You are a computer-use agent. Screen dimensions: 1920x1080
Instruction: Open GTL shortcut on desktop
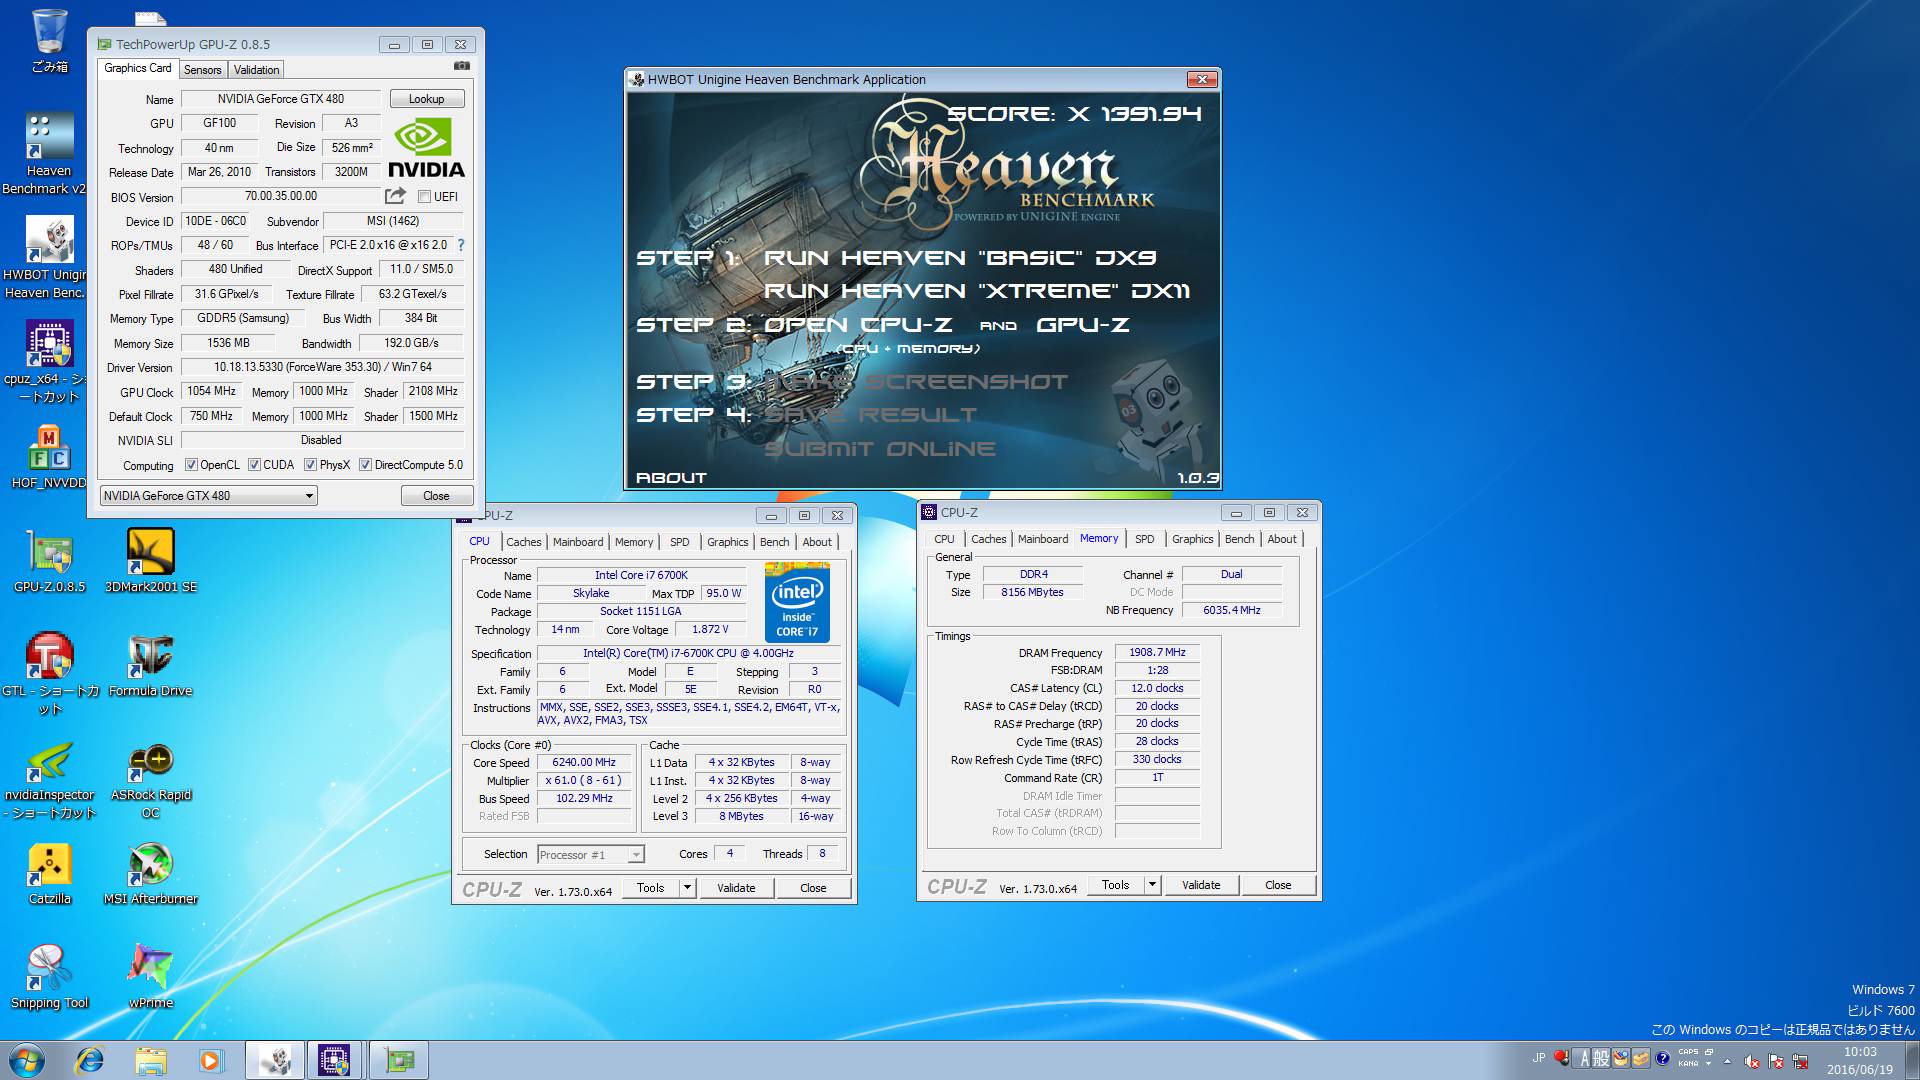pyautogui.click(x=49, y=674)
